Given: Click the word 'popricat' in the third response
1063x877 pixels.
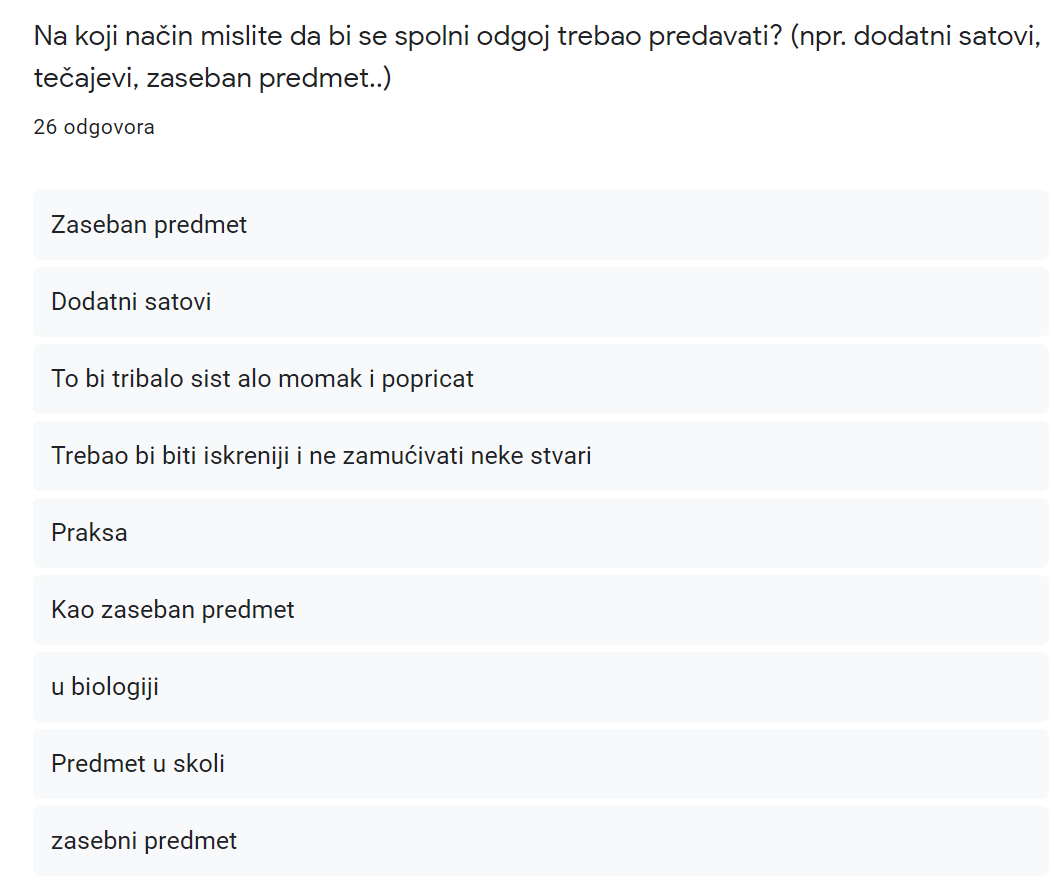Looking at the screenshot, I should [428, 380].
